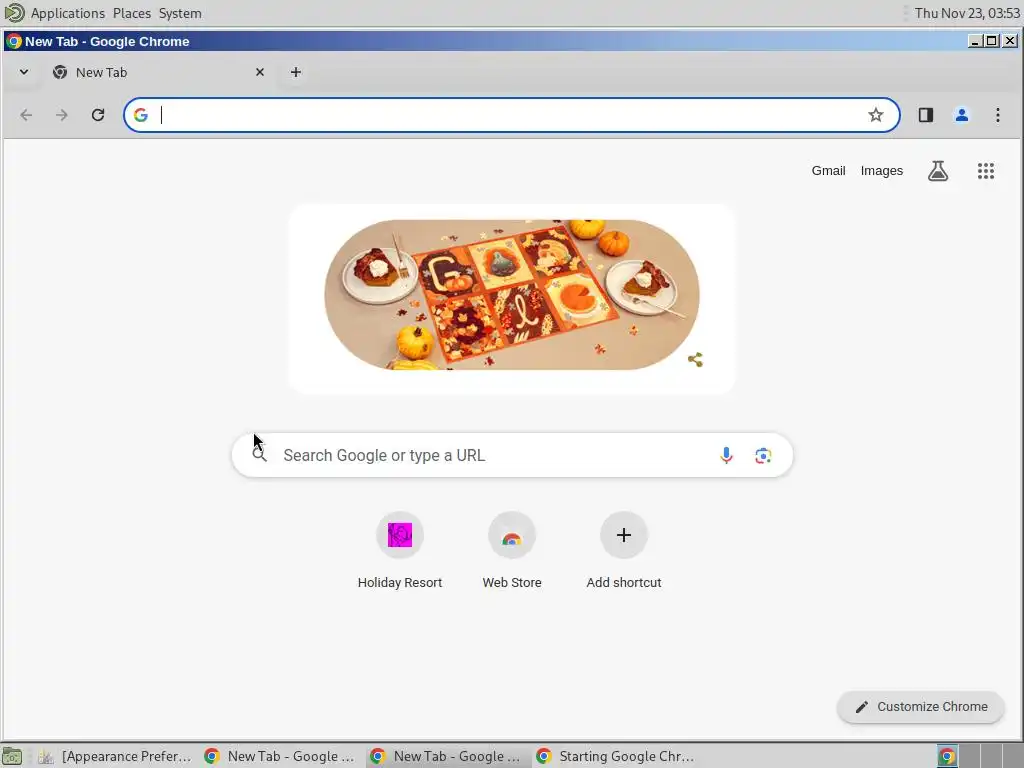Open the Web Store shortcut
Screen dimensions: 1024x768
click(511, 551)
